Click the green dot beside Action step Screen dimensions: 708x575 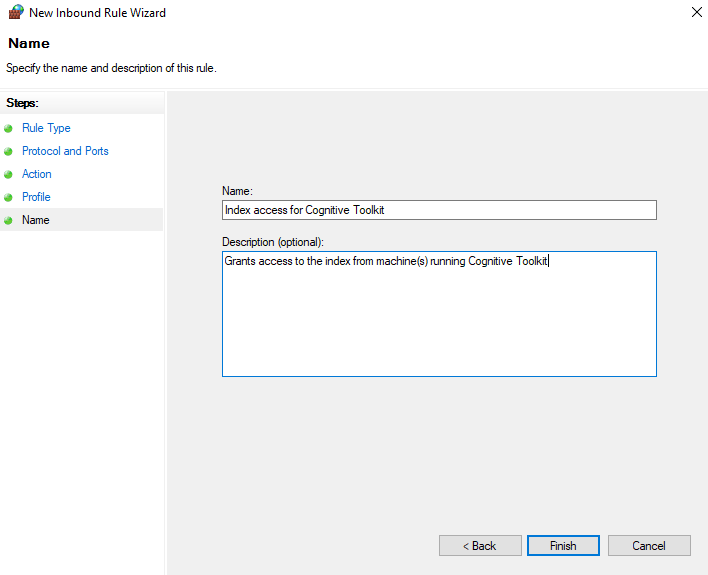click(9, 175)
